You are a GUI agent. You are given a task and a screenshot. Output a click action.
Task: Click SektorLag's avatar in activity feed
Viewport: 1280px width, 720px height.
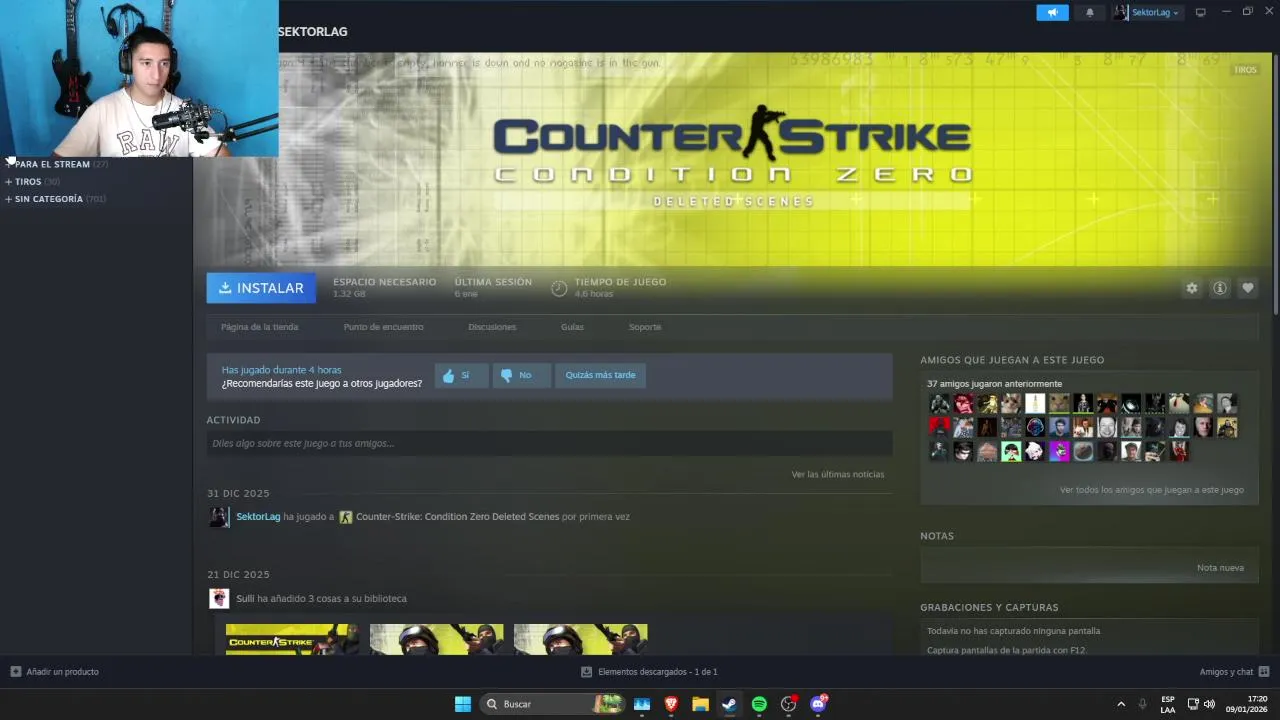click(x=219, y=517)
